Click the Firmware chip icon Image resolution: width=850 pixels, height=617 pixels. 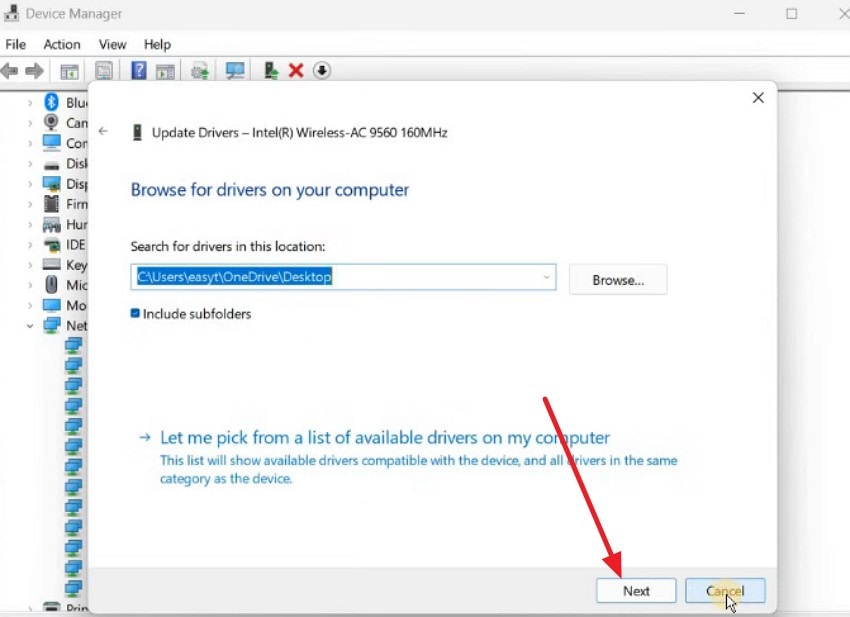[51, 204]
